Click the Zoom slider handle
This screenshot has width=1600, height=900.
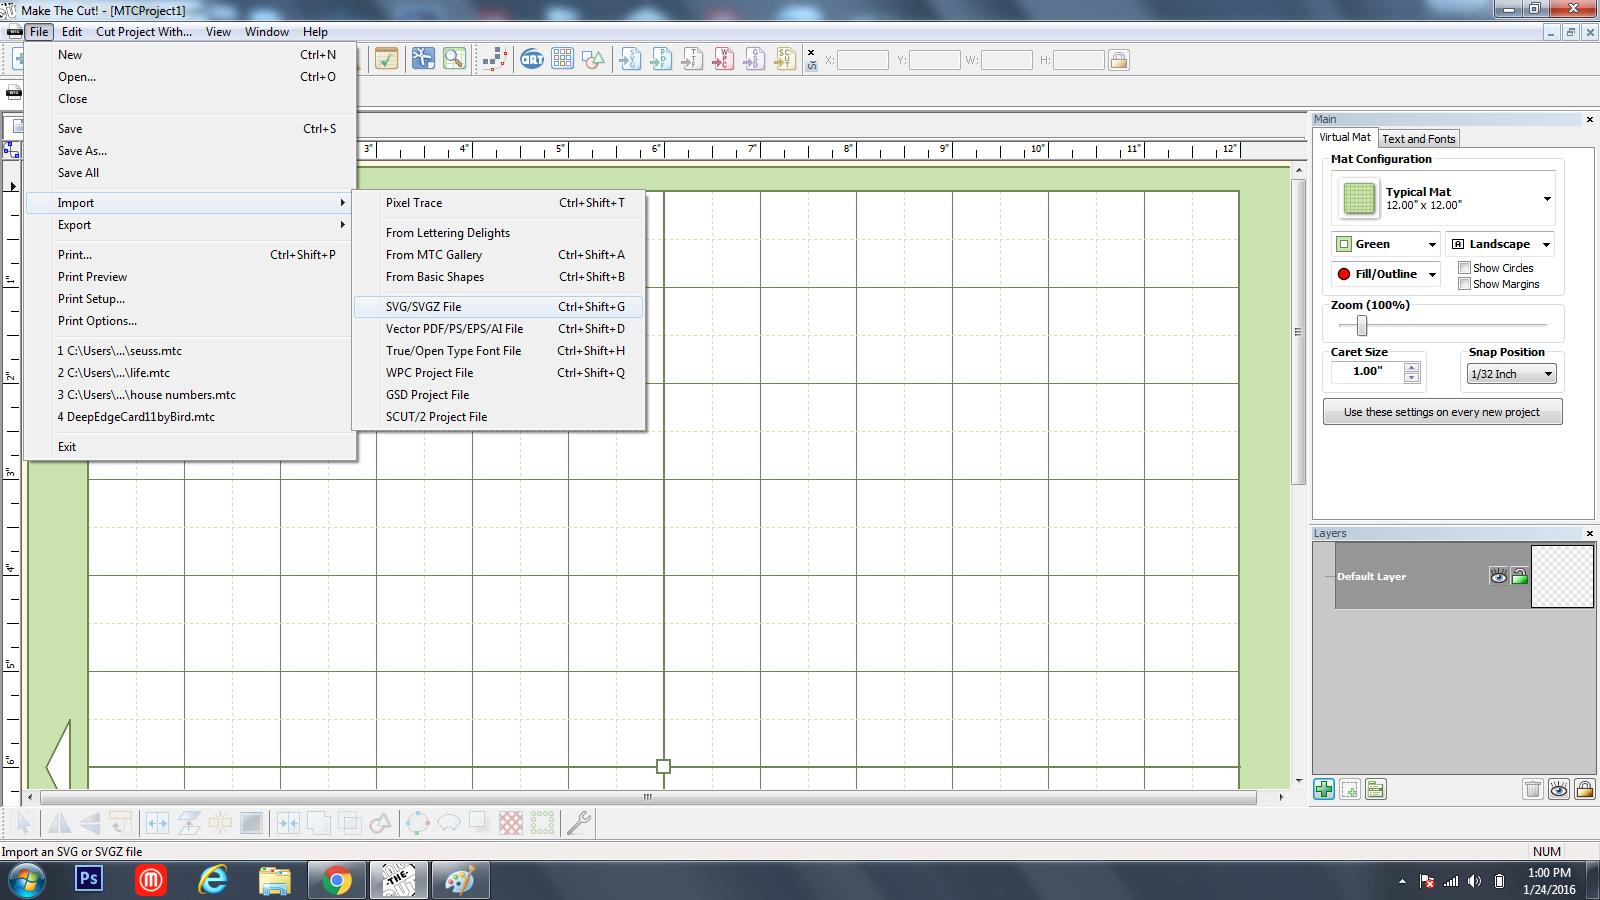click(x=1362, y=325)
